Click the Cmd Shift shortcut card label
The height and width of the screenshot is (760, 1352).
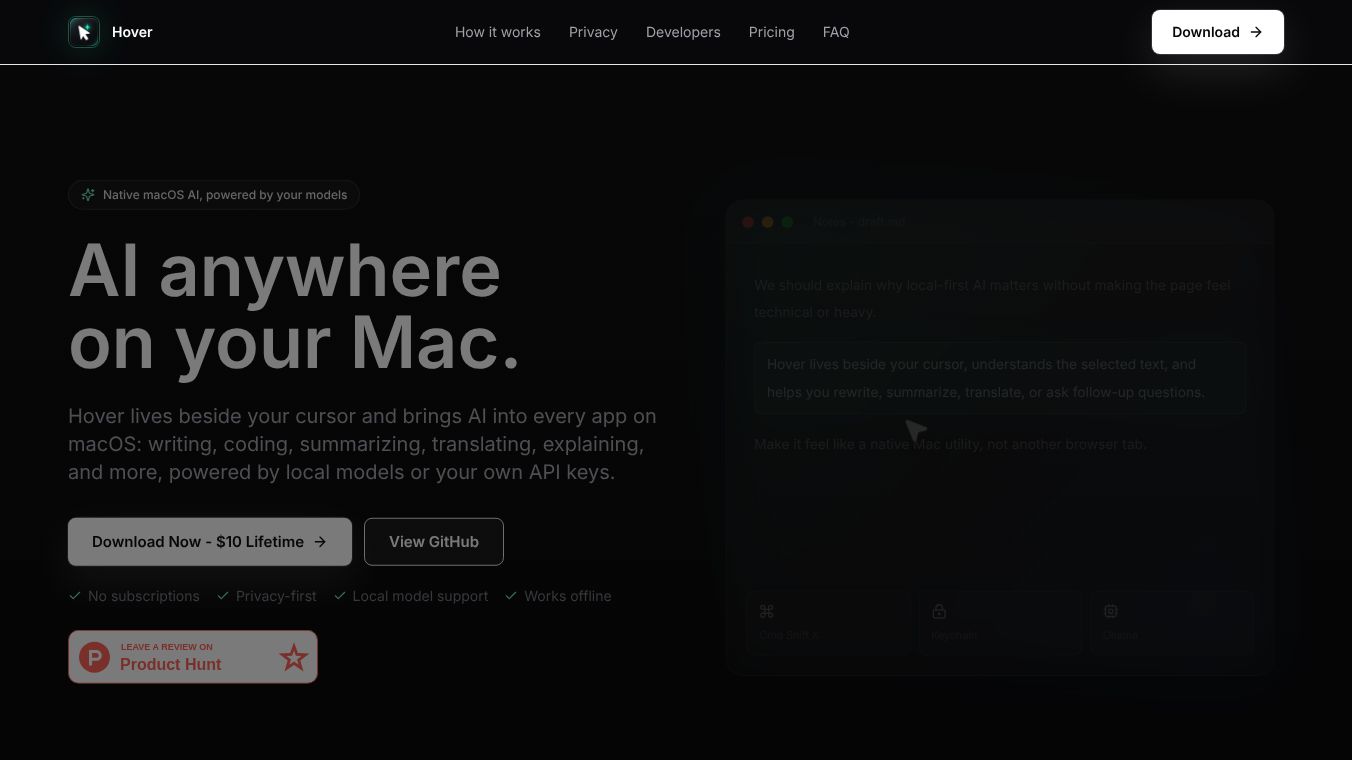789,635
